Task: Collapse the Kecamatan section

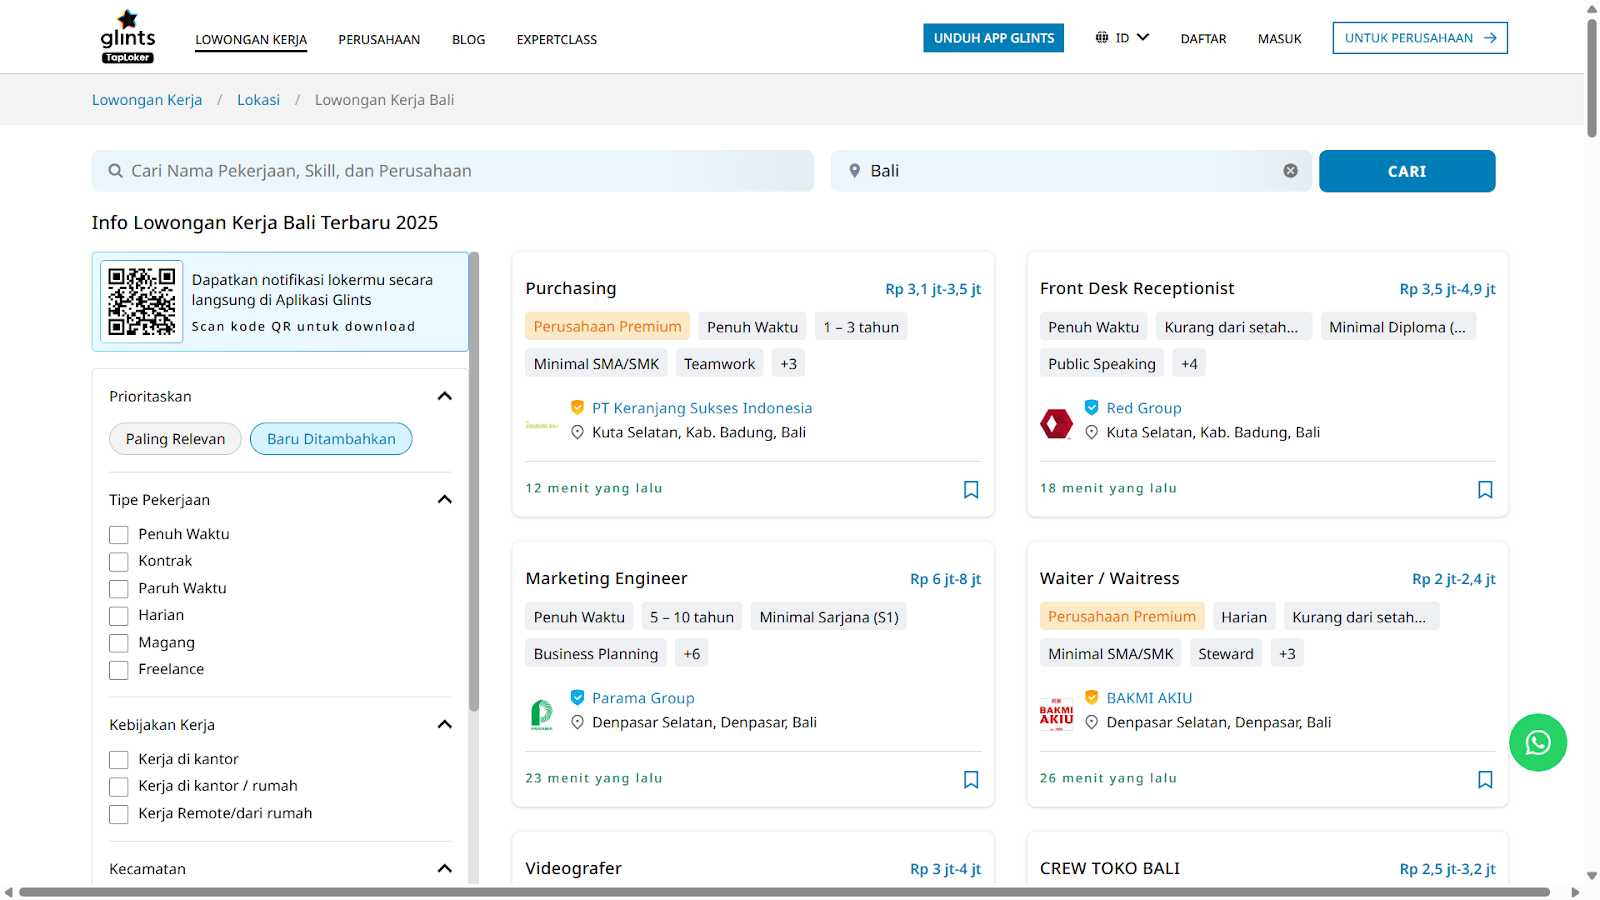Action: (x=445, y=868)
